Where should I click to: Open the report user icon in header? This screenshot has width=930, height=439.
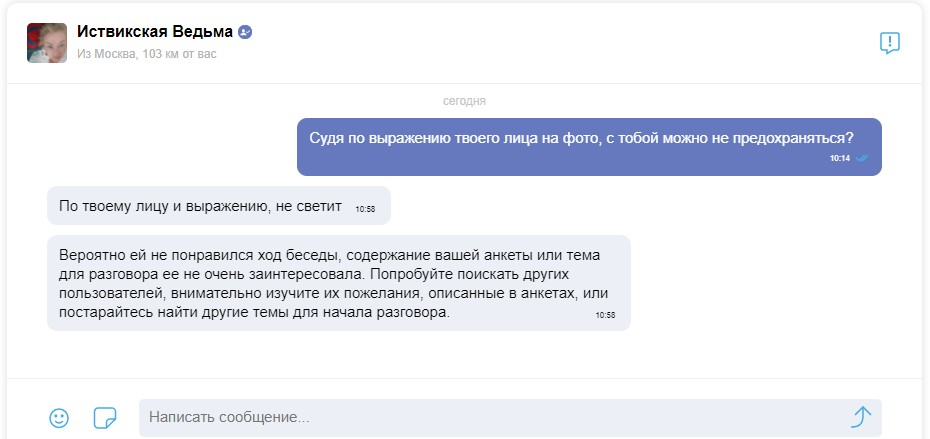tap(889, 42)
